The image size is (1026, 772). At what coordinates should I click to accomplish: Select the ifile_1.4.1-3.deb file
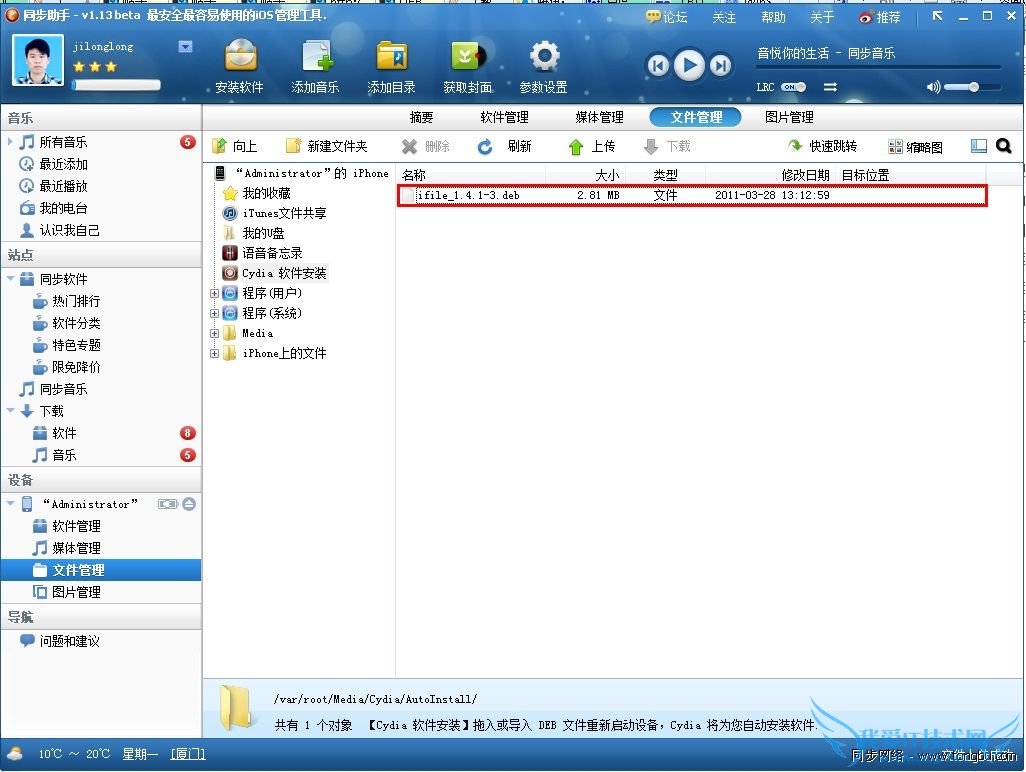click(x=692, y=195)
